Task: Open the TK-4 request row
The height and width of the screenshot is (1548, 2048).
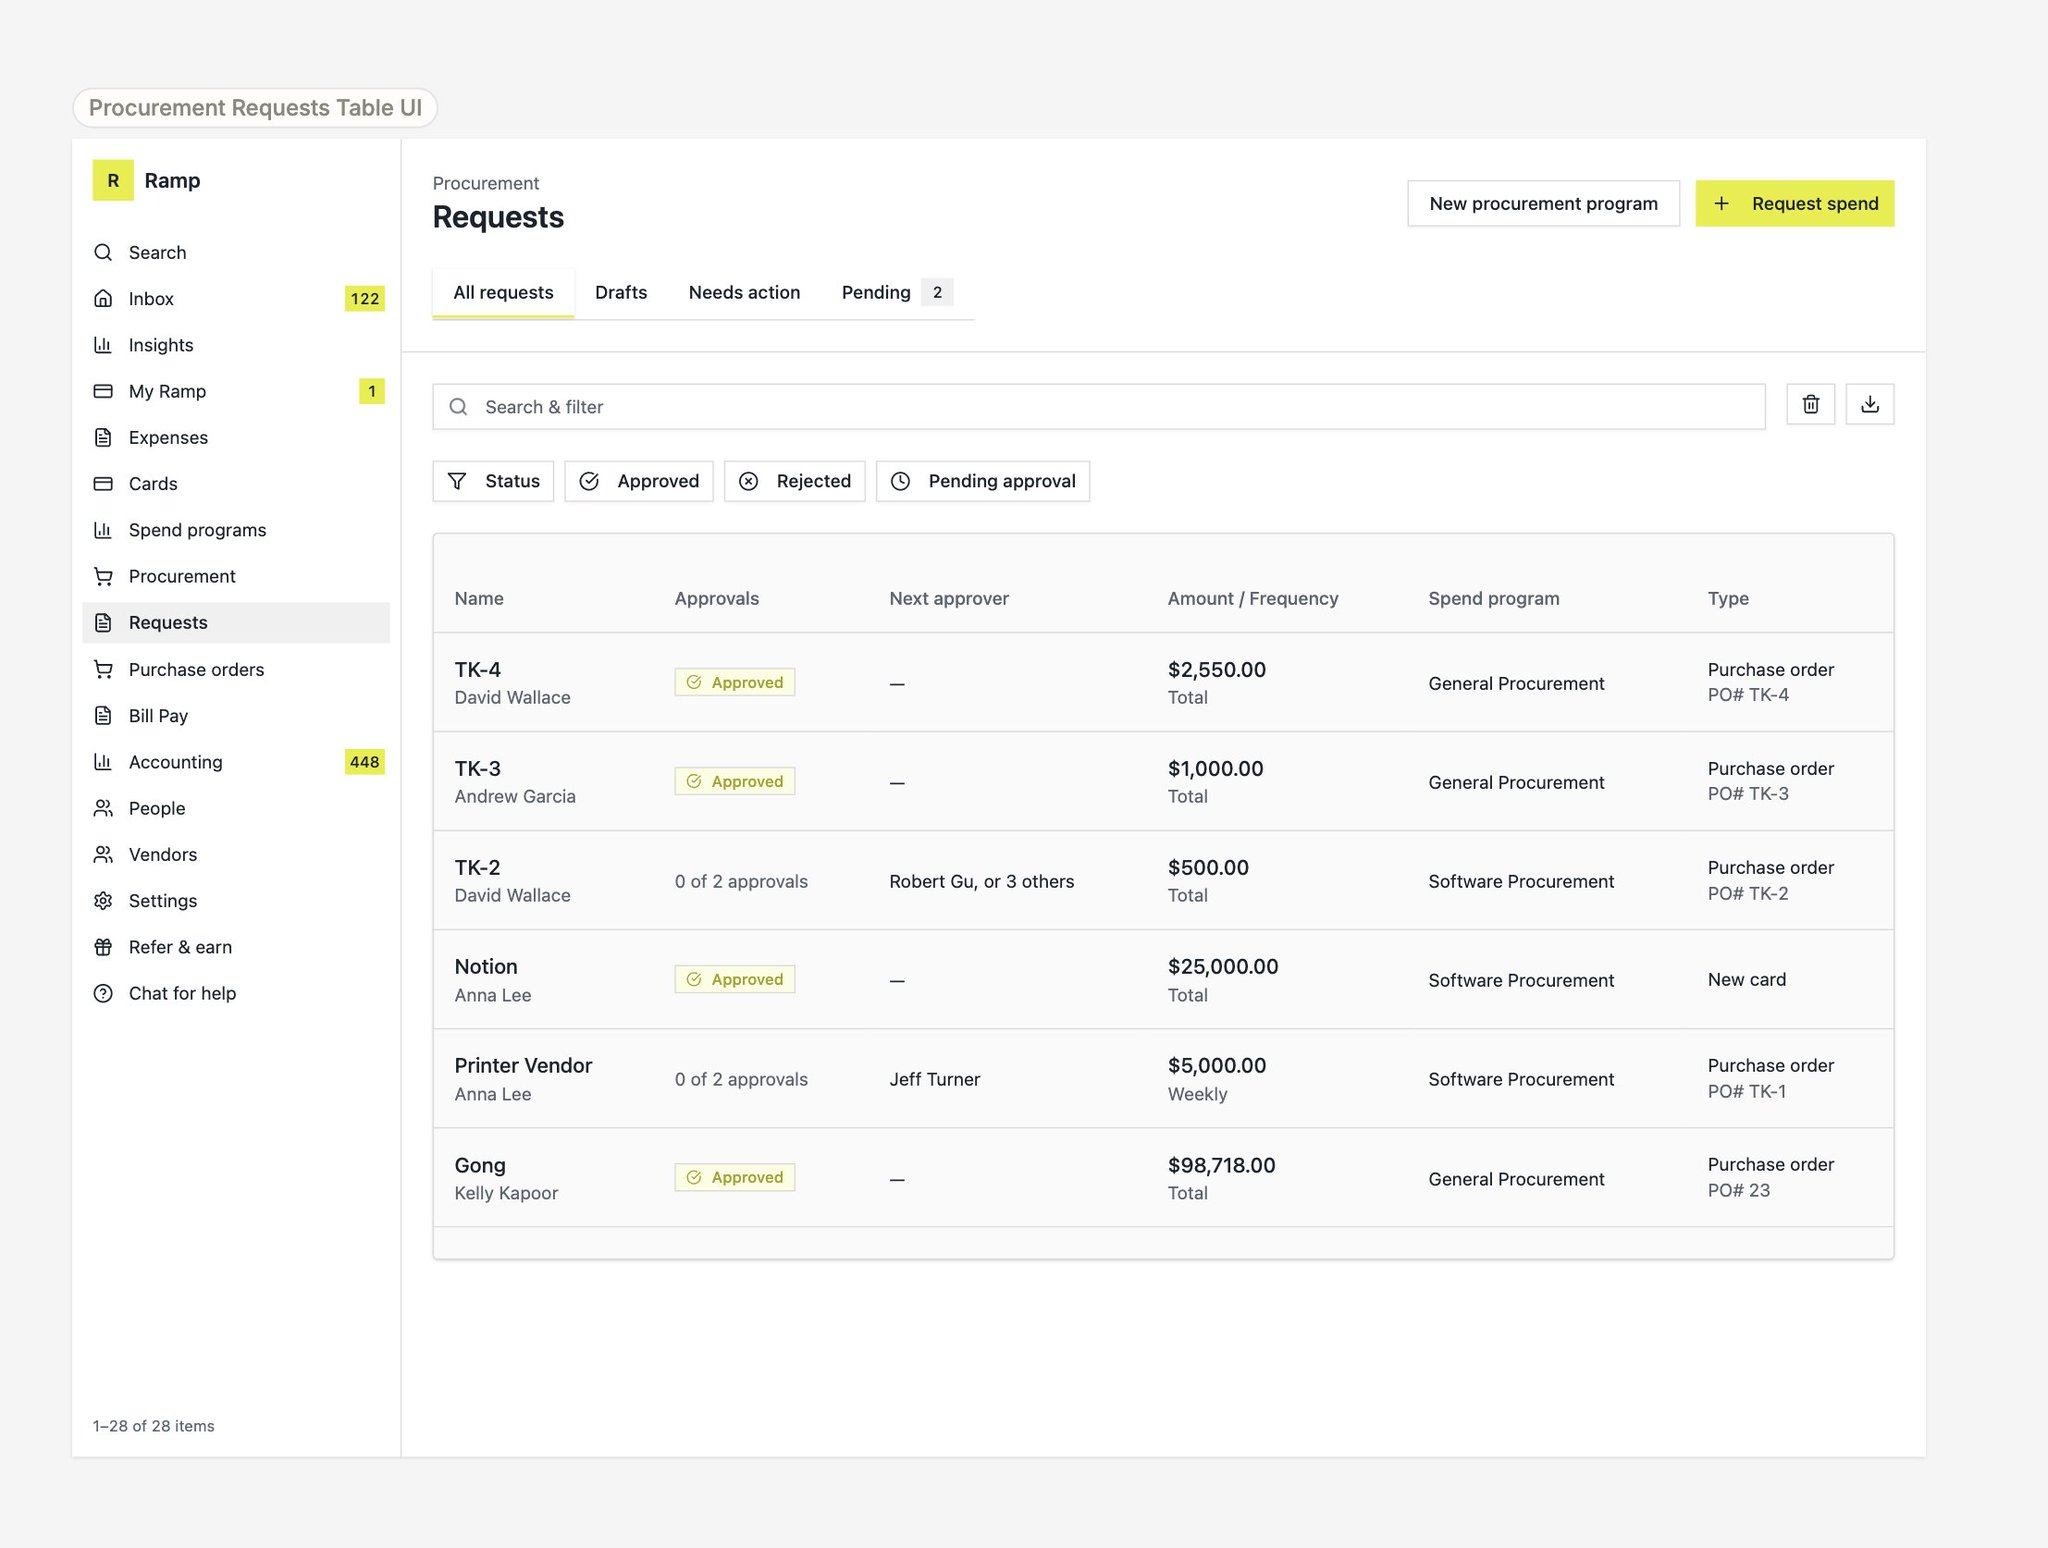Action: [x=1163, y=682]
